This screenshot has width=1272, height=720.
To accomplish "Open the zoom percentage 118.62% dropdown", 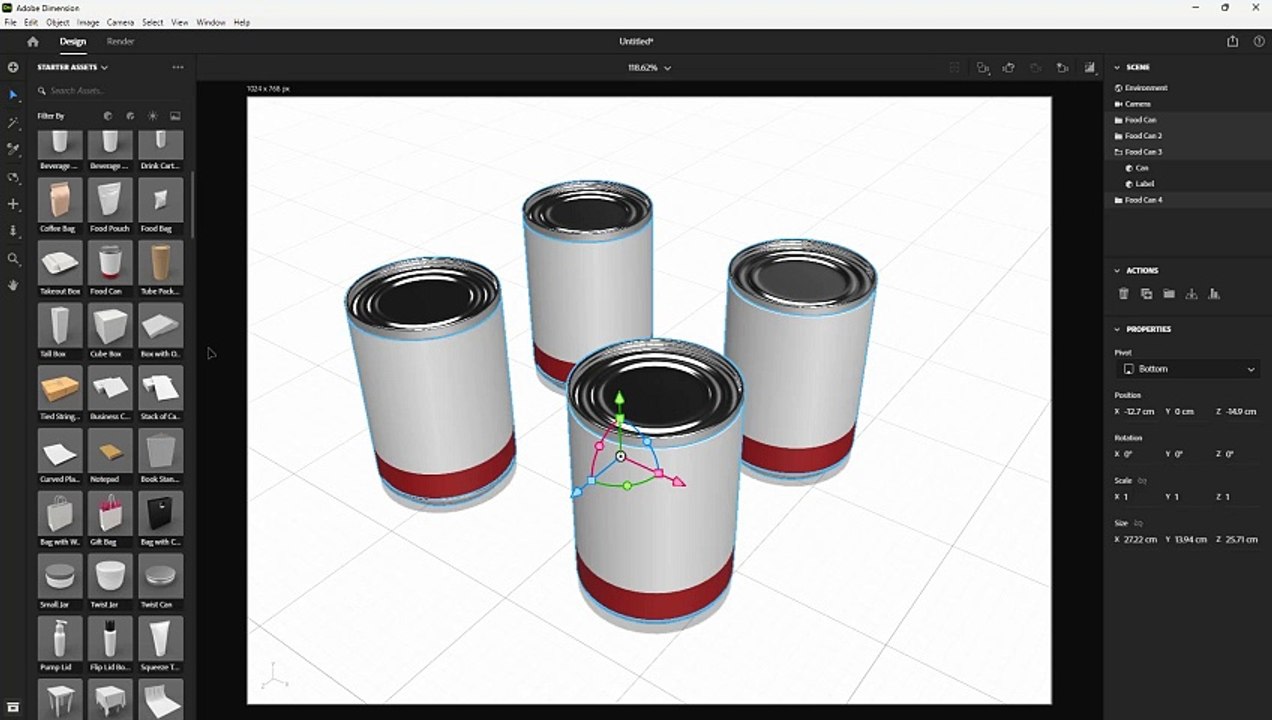I will click(x=649, y=68).
